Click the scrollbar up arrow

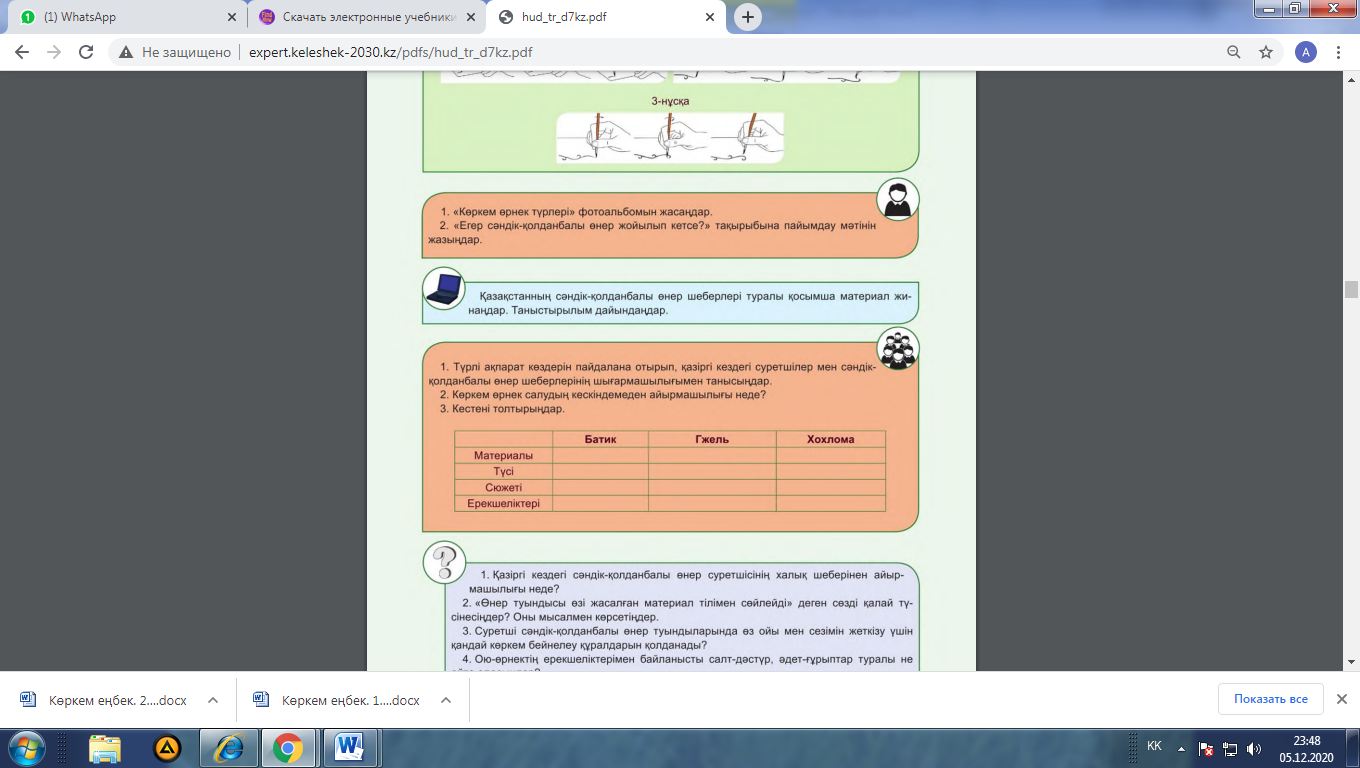pos(1351,79)
